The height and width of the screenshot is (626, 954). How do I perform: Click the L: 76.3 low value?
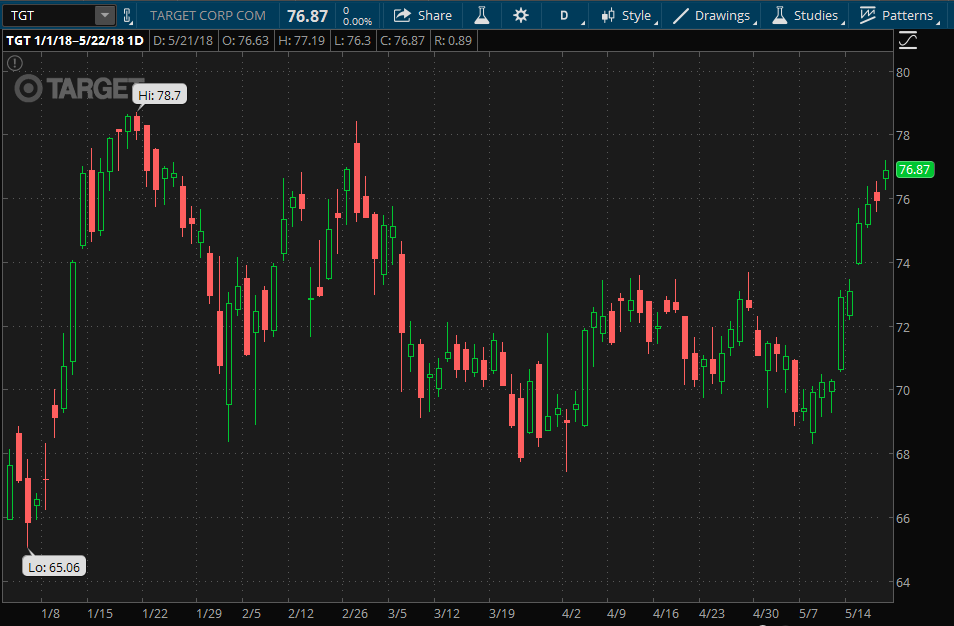(x=352, y=41)
